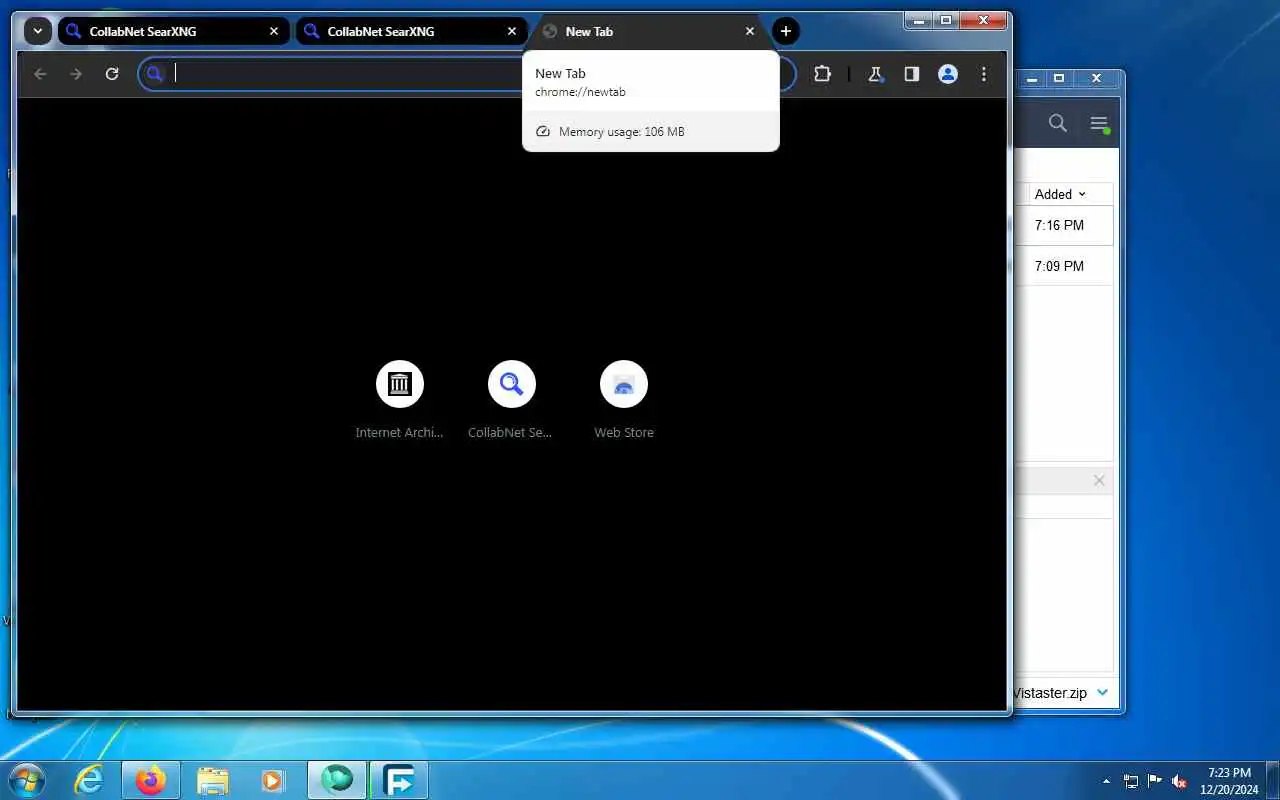The width and height of the screenshot is (1280, 800).
Task: Open the profile avatar menu
Action: [x=948, y=74]
